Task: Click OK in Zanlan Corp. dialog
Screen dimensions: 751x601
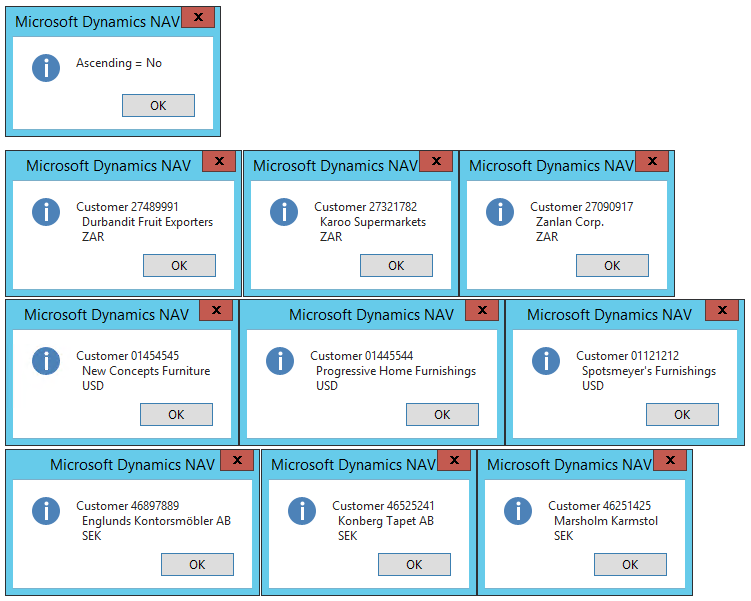Action: tap(612, 265)
